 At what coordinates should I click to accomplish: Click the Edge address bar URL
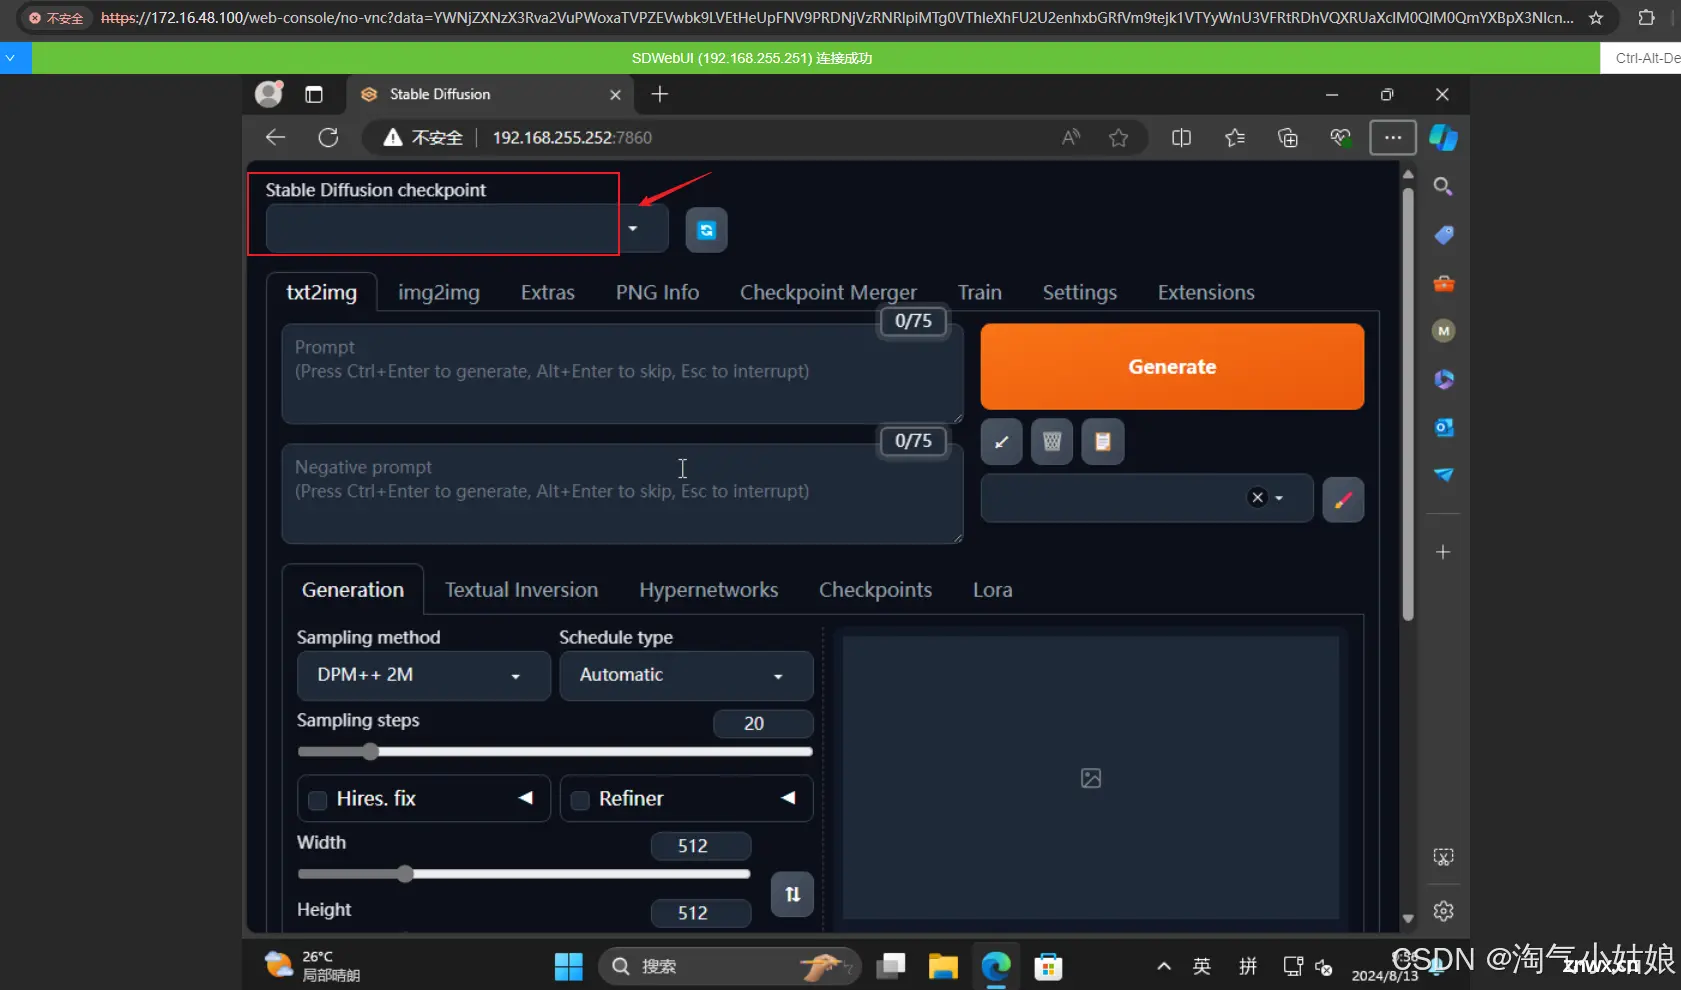[572, 138]
